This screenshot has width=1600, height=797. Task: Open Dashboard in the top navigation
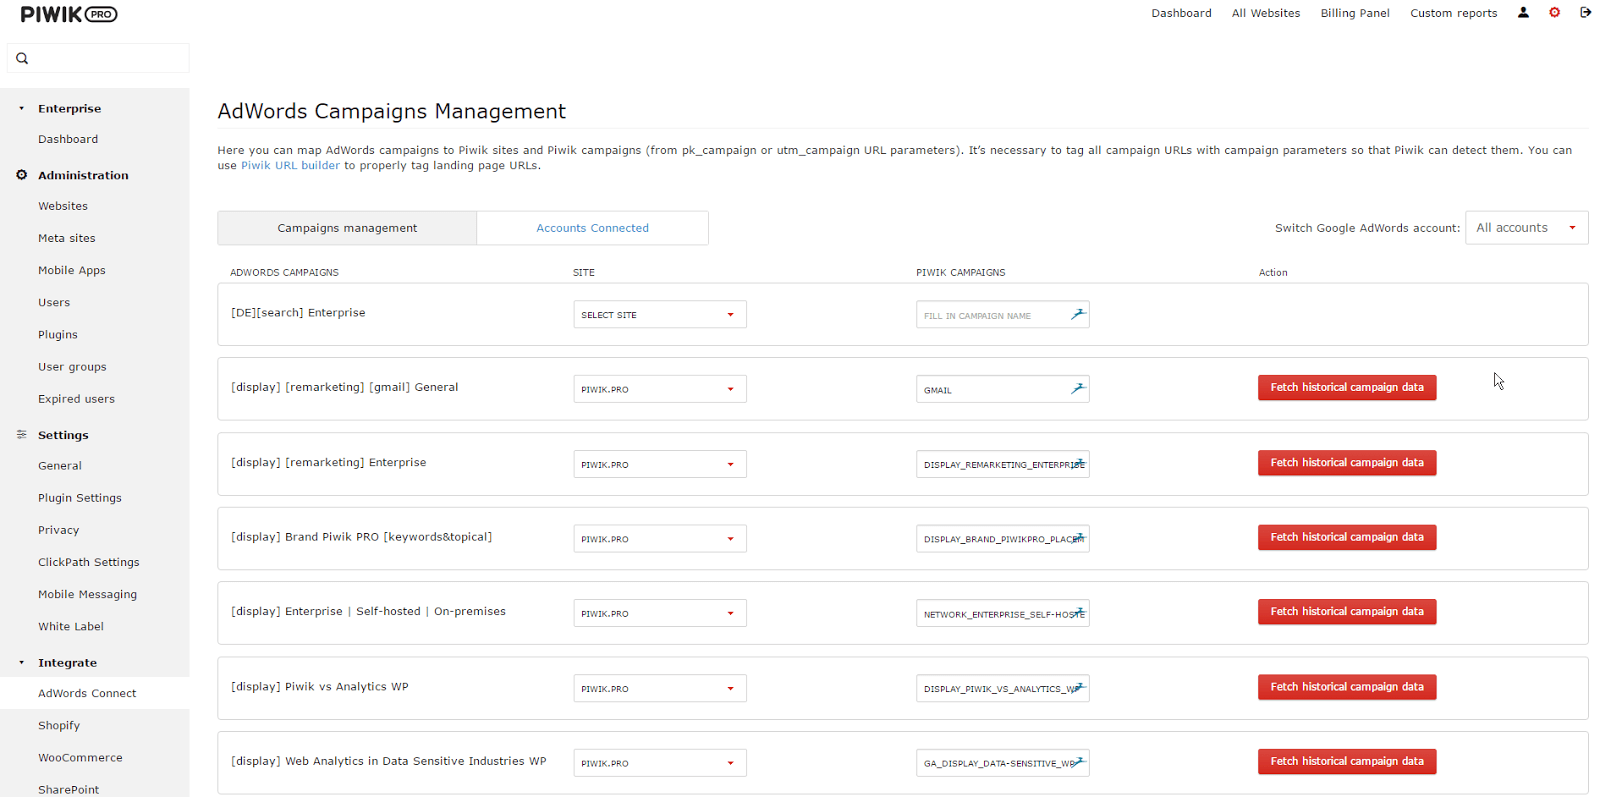click(1181, 13)
